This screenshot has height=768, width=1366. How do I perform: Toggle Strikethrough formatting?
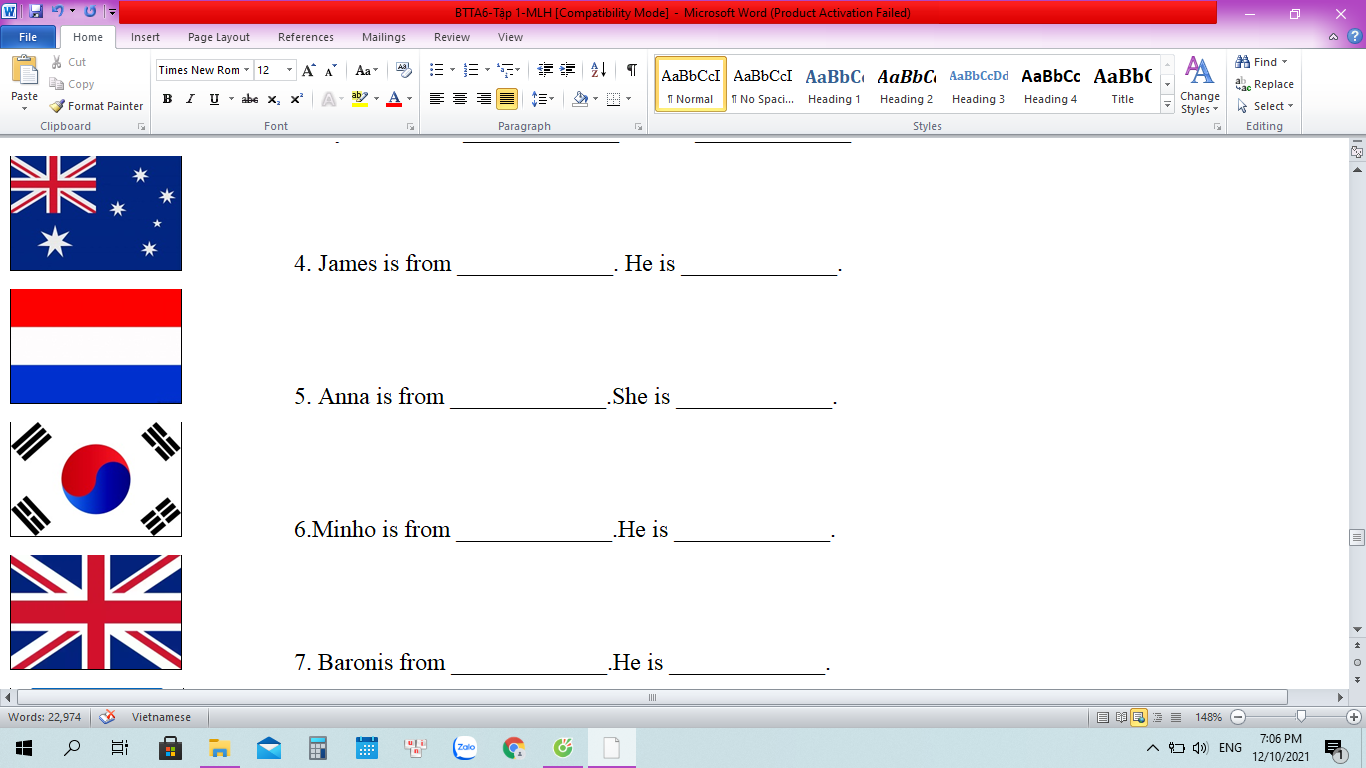(250, 99)
